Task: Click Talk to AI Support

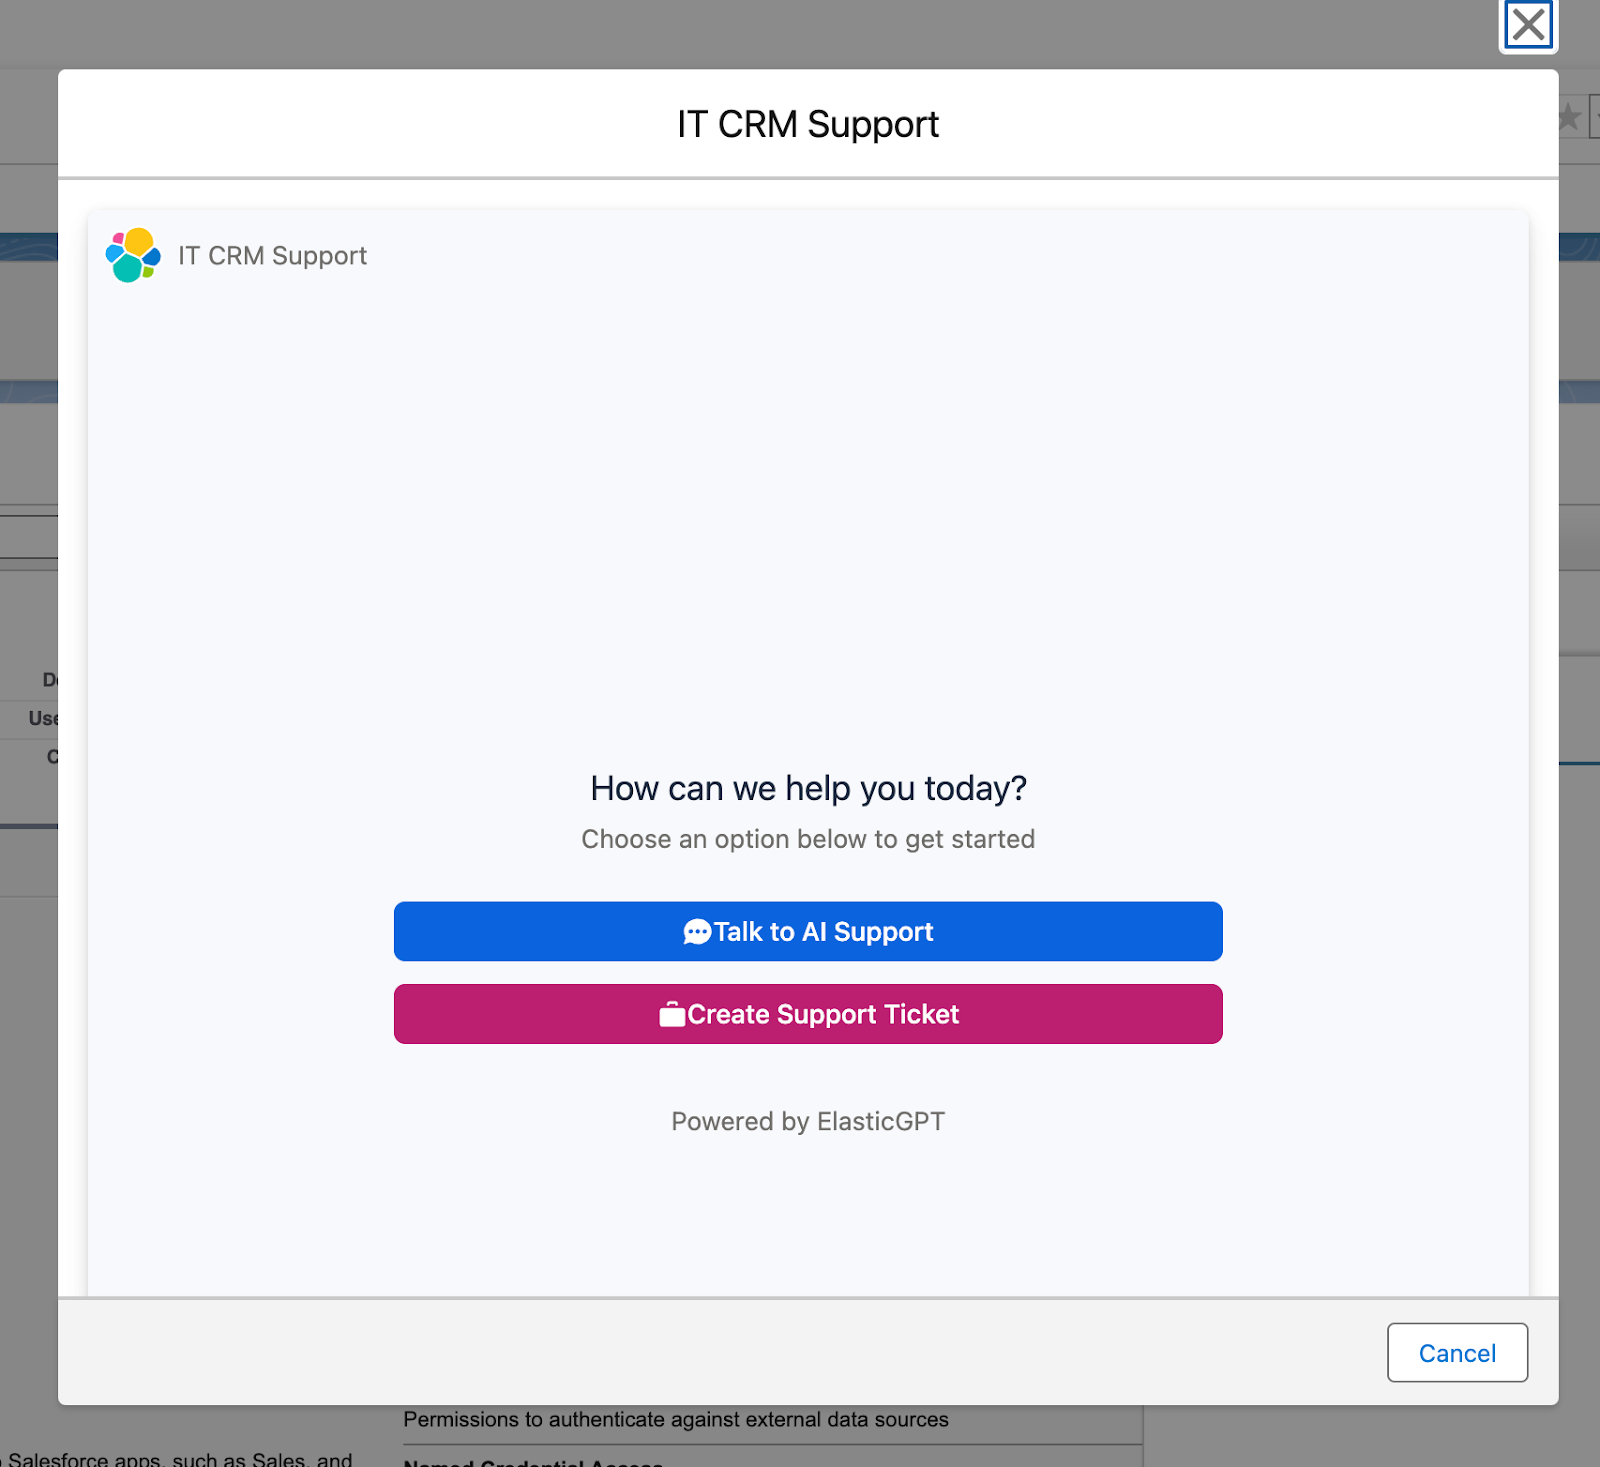Action: pos(808,931)
